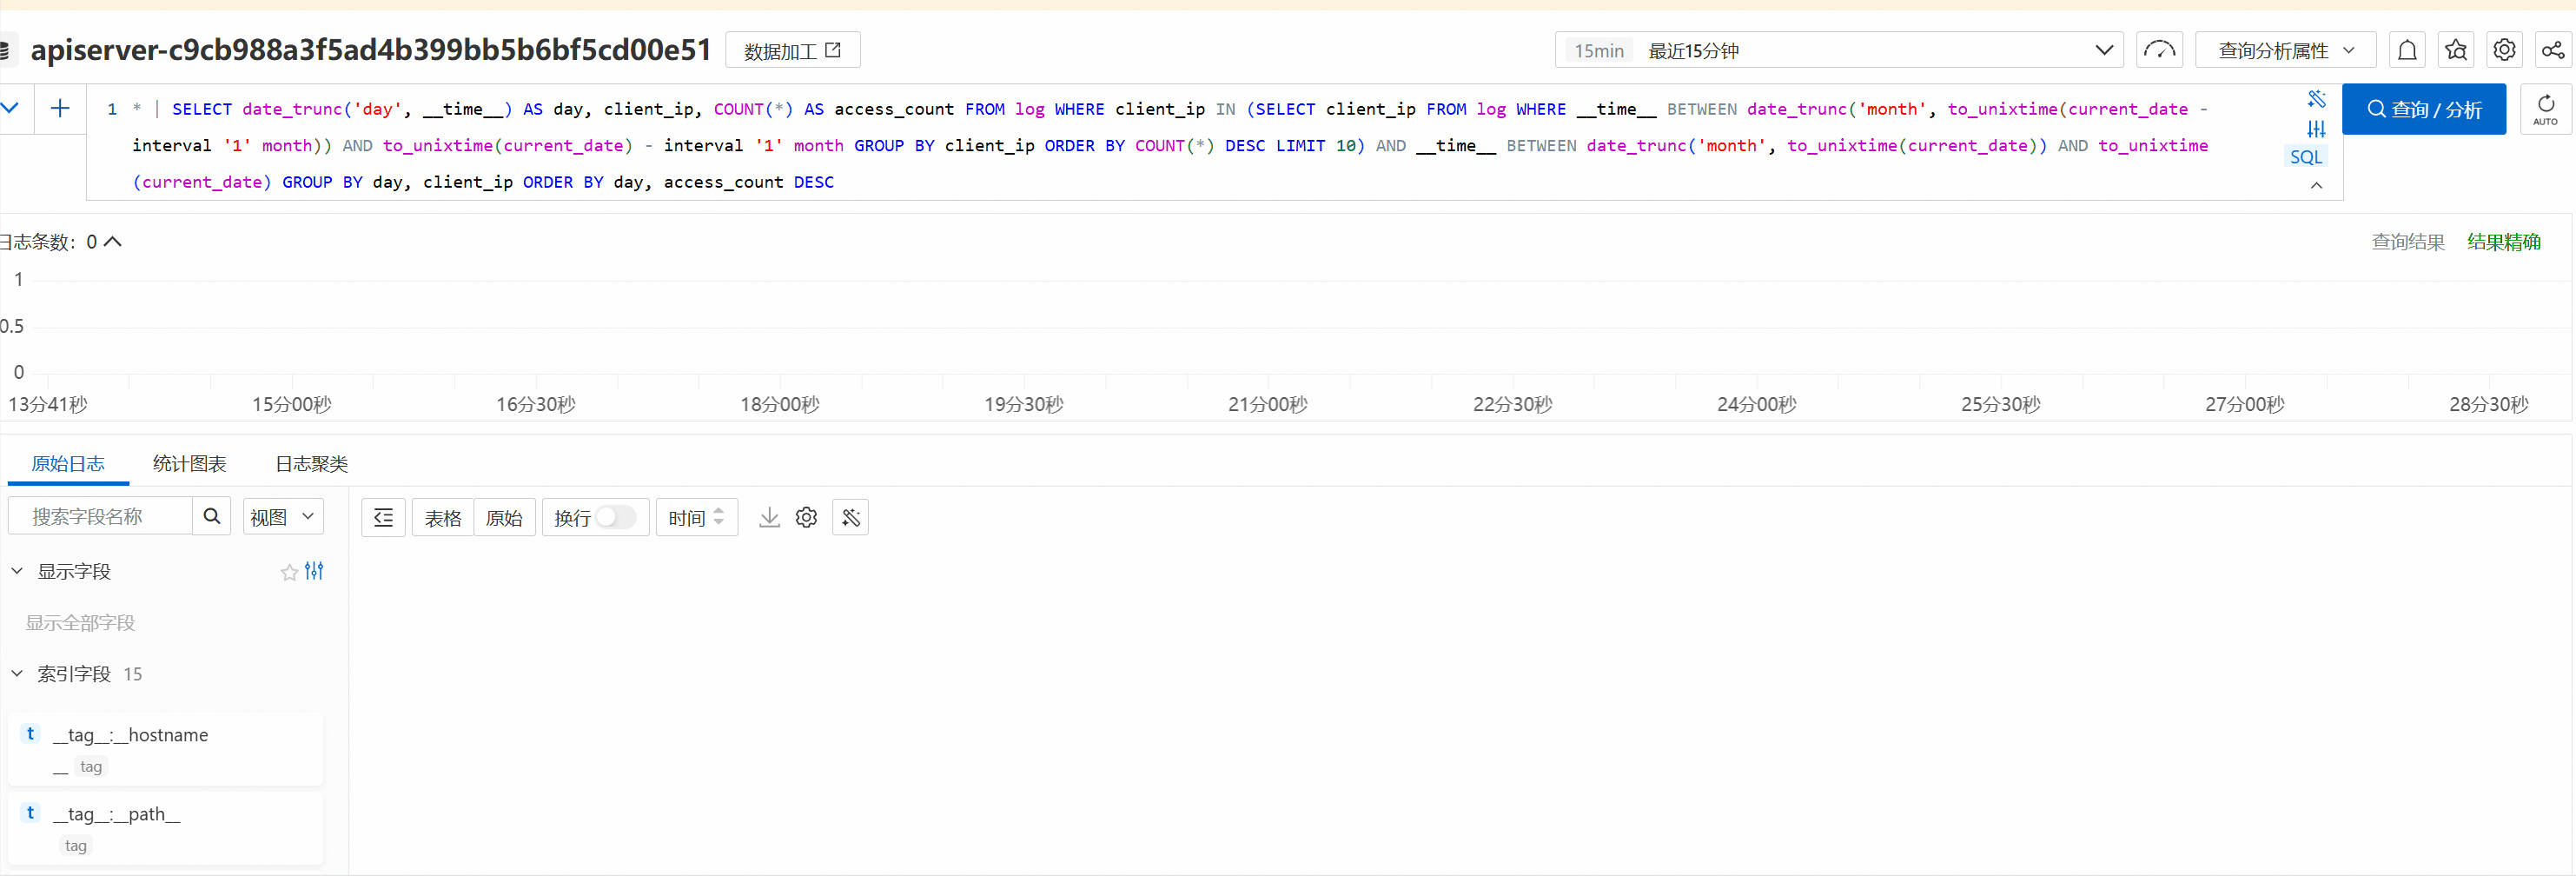The width and height of the screenshot is (2576, 876).
Task: Click 显示全部字段 text
Action: (80, 623)
